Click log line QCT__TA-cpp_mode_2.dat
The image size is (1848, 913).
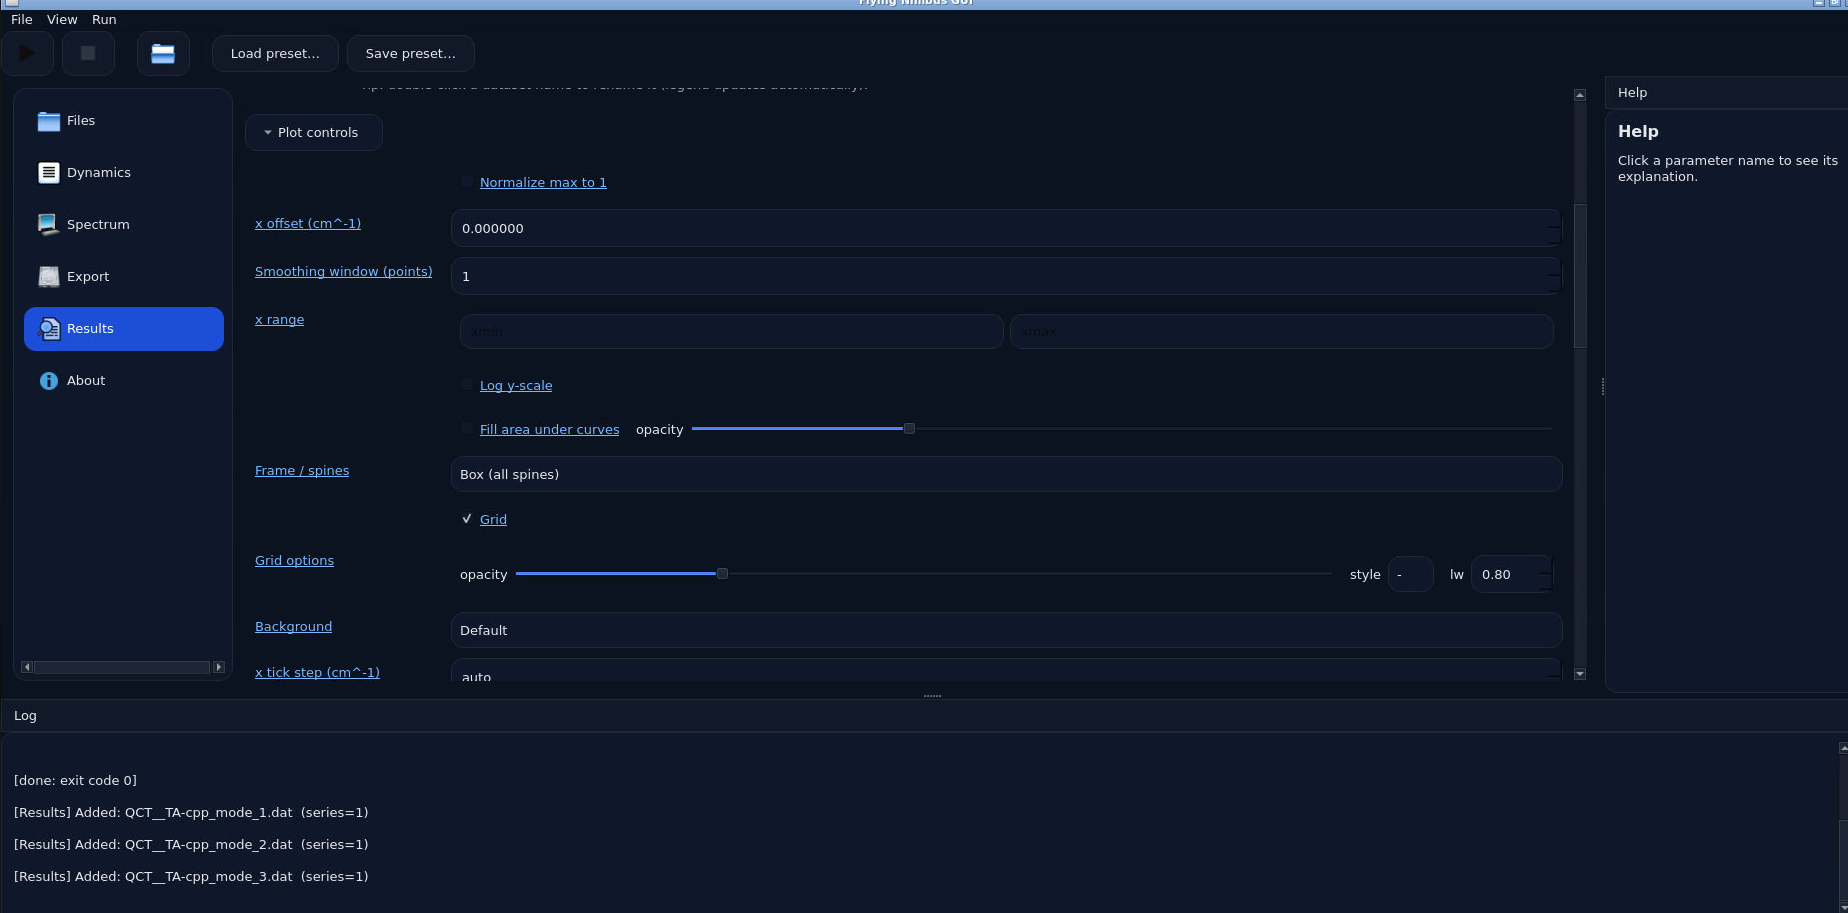click(x=191, y=844)
